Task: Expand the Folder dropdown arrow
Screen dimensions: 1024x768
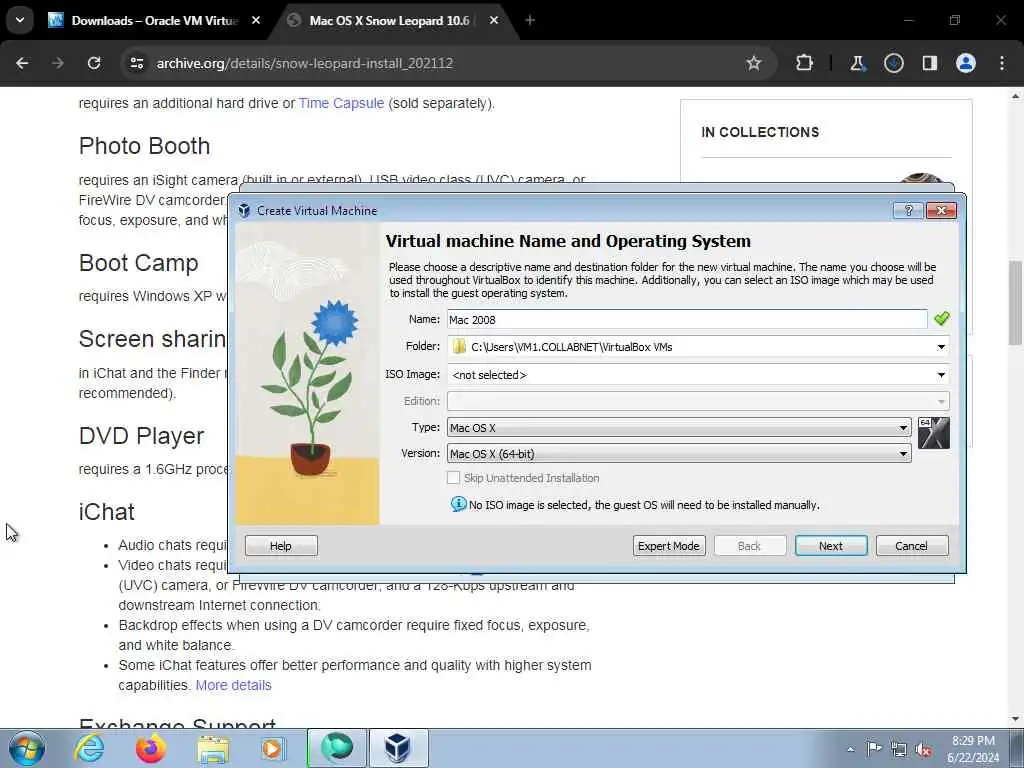Action: (941, 347)
